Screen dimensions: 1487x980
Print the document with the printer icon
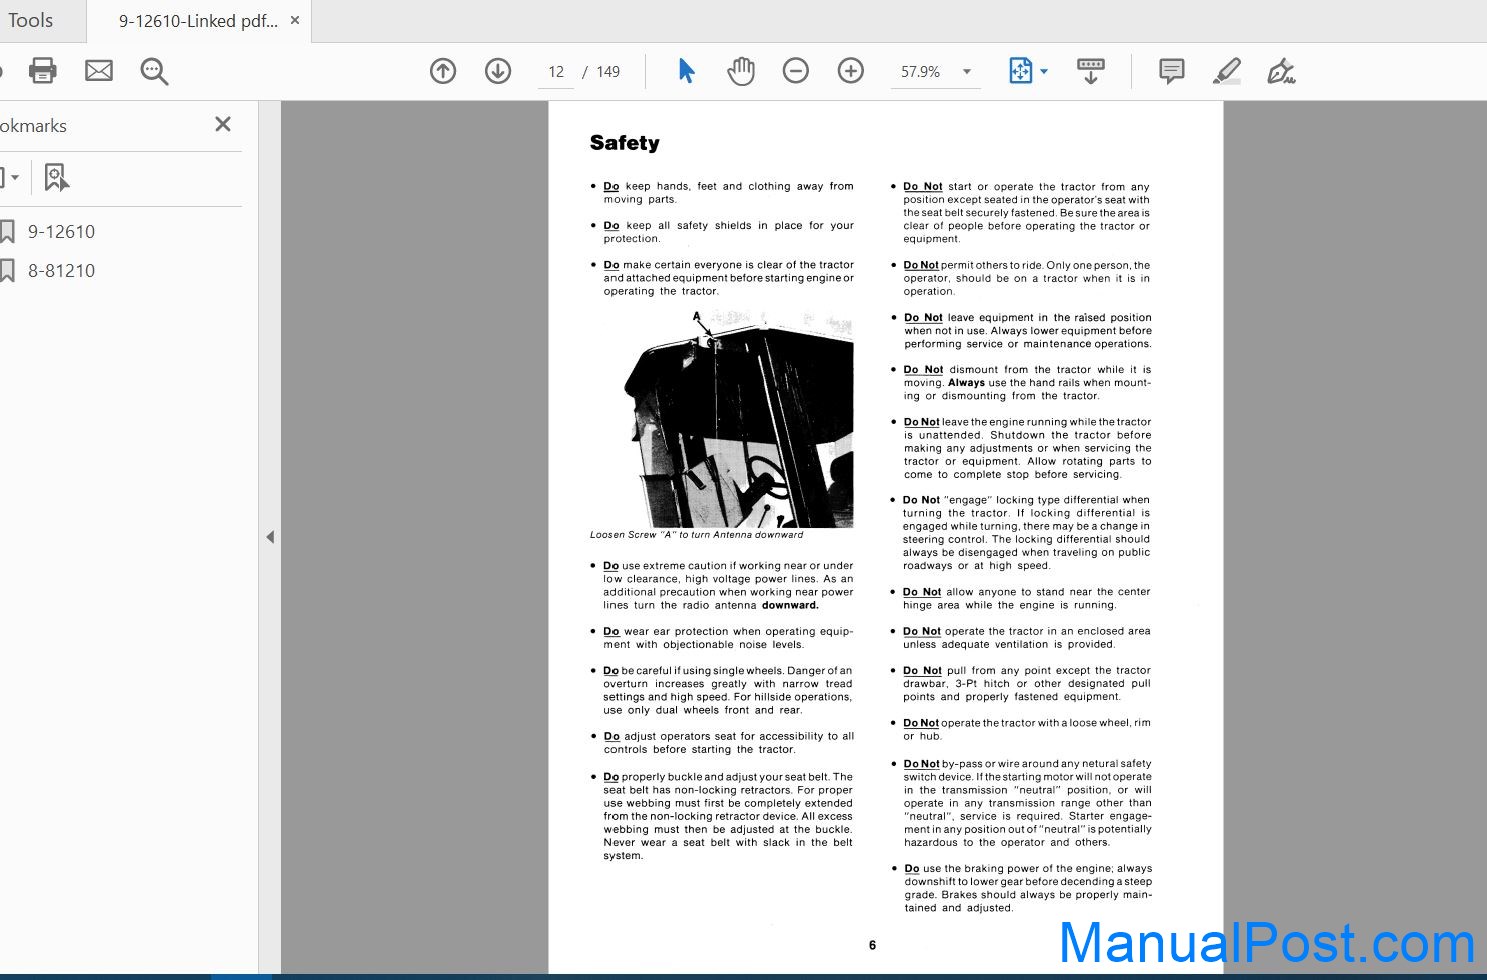coord(43,71)
